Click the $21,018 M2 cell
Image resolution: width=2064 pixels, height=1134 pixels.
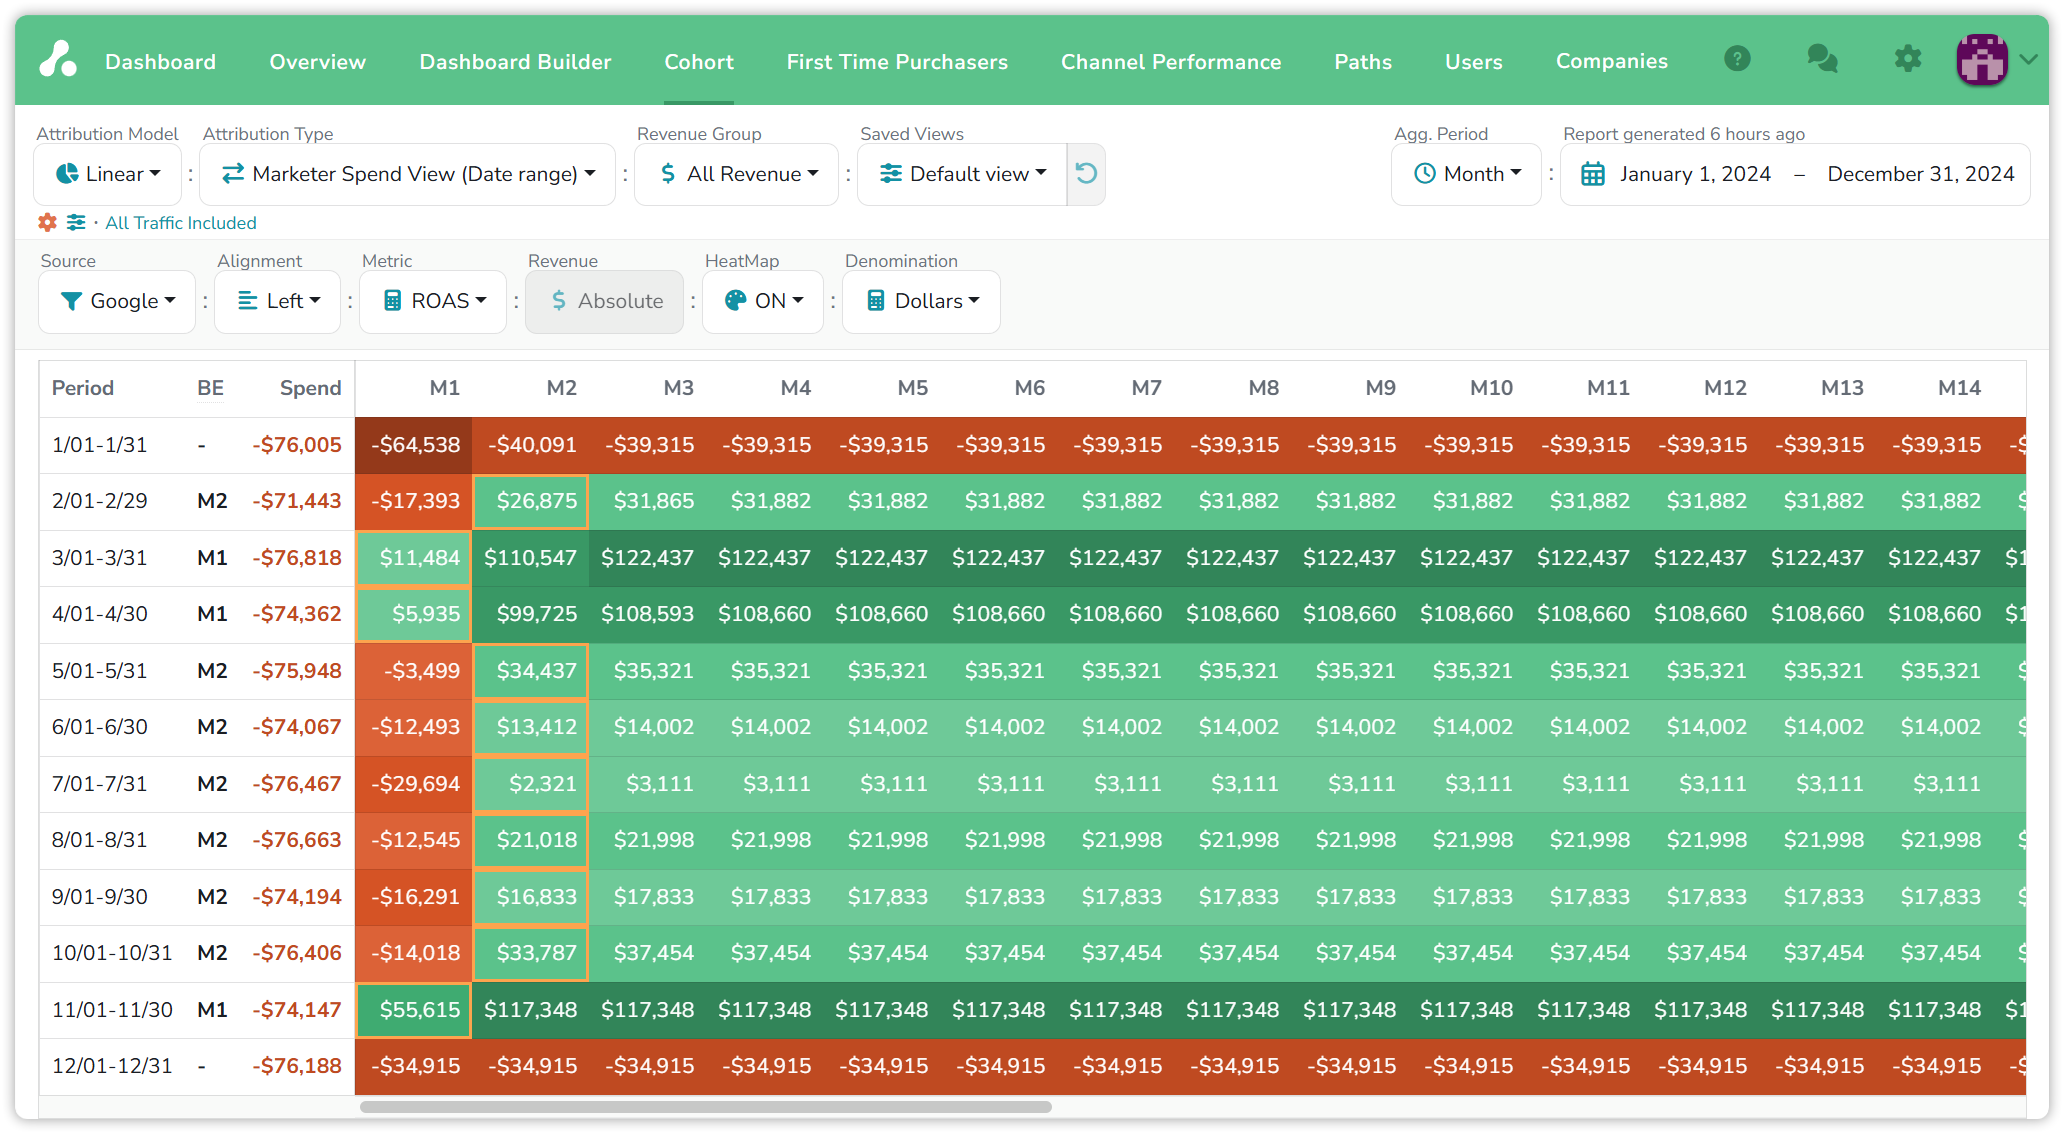531,840
